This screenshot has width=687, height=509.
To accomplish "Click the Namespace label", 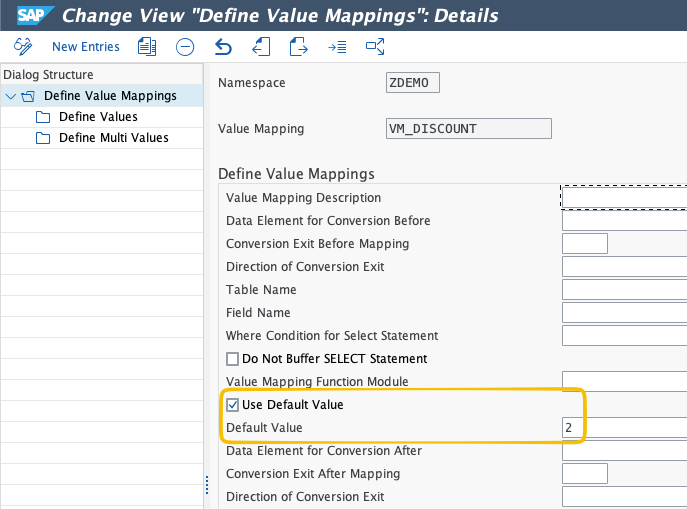I will coord(251,83).
